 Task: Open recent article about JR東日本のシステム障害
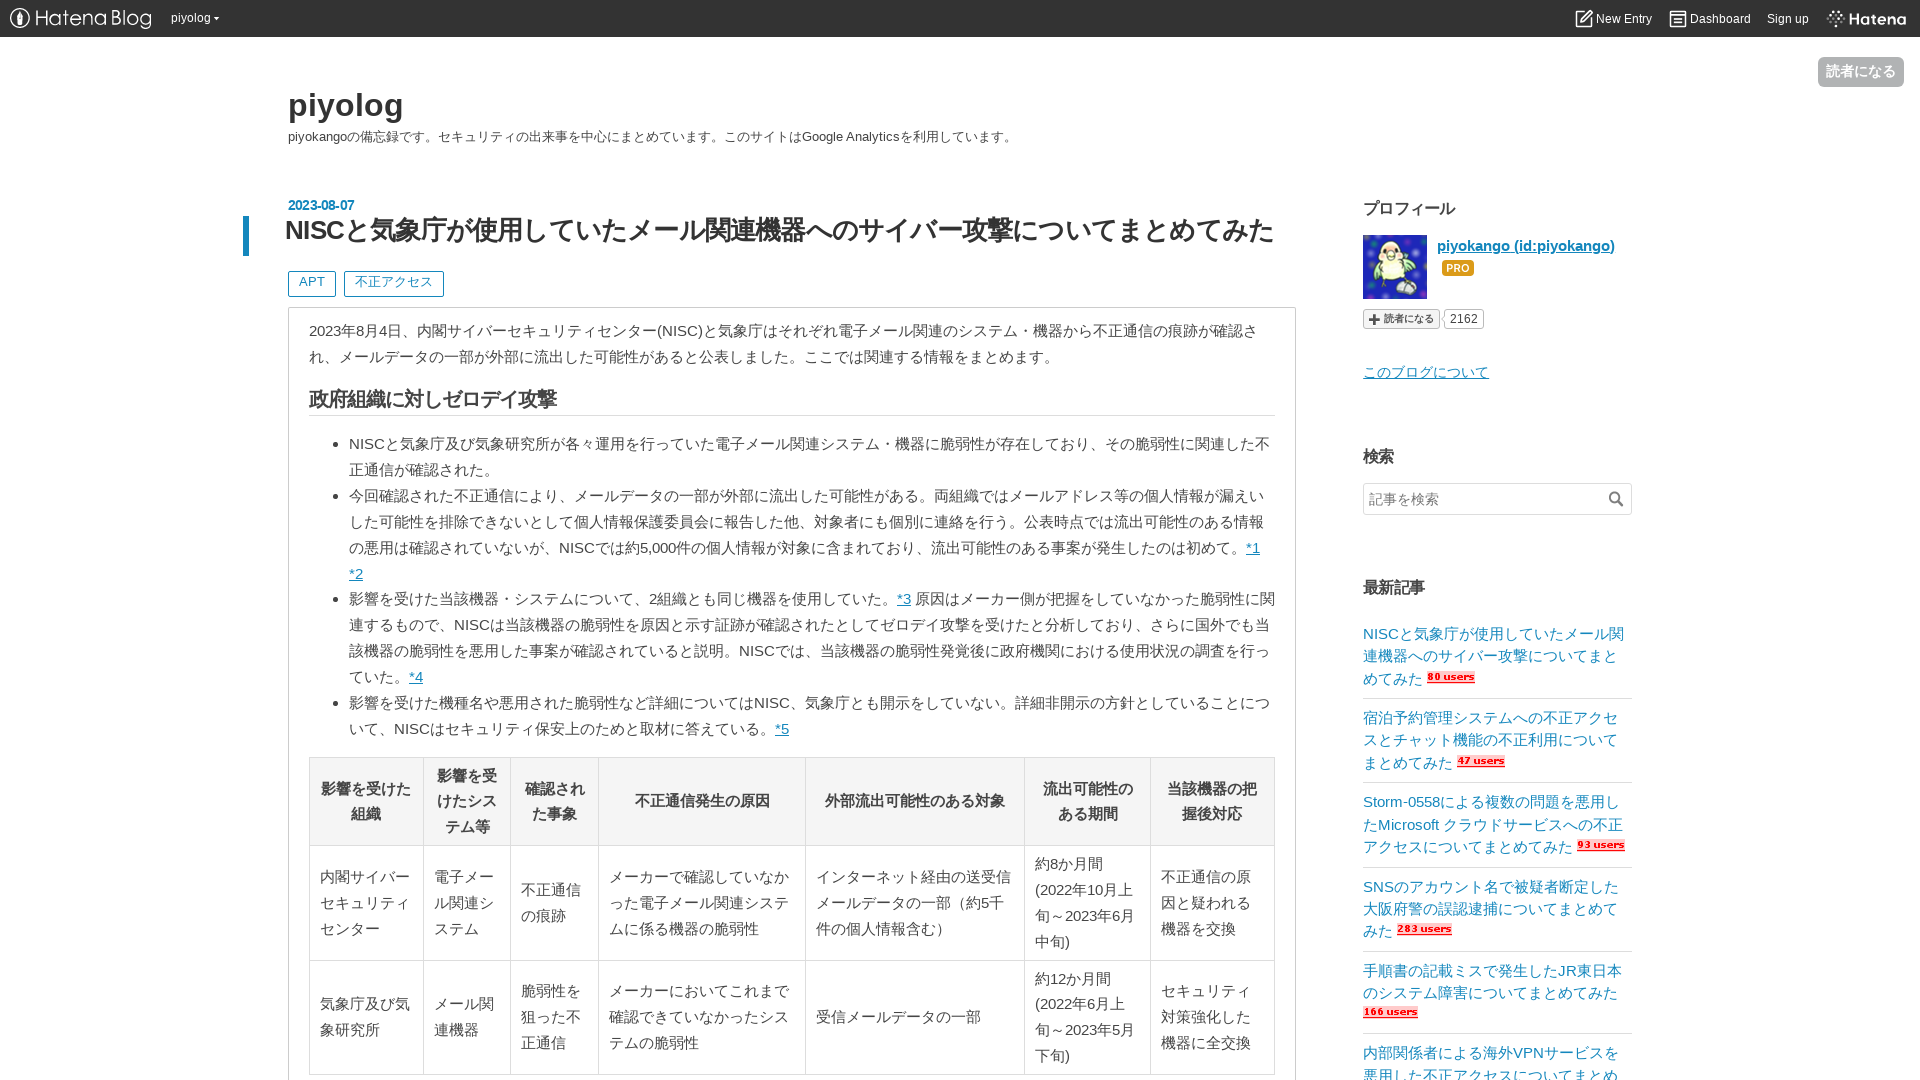click(1492, 982)
